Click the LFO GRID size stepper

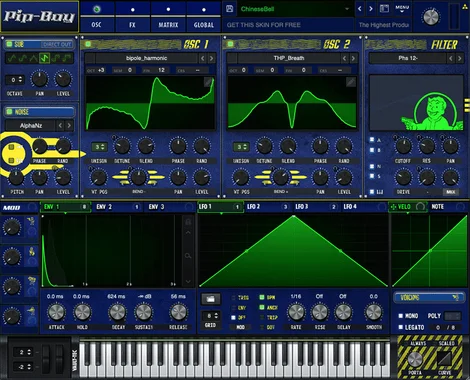coord(211,316)
